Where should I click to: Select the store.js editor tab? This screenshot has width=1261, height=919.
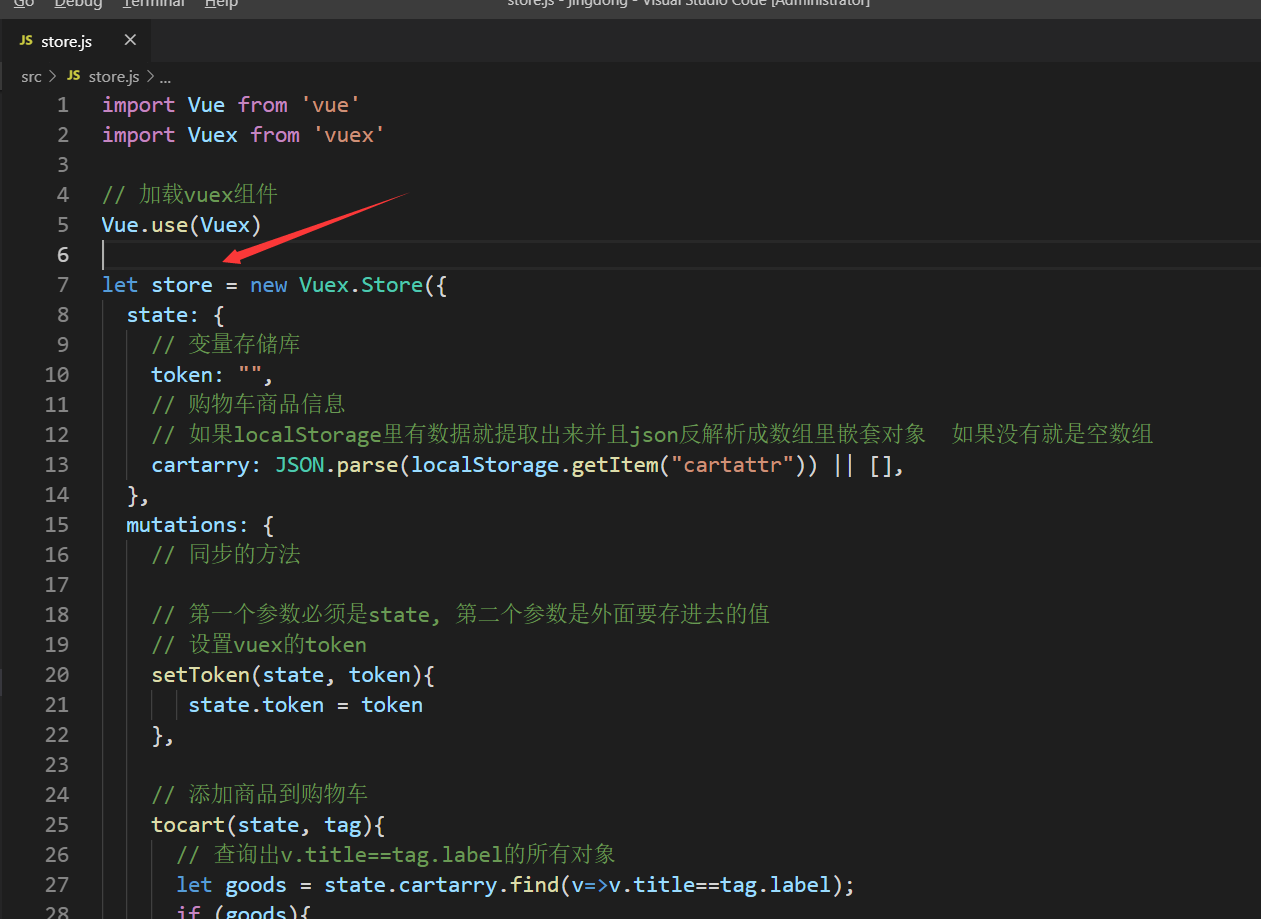76,41
